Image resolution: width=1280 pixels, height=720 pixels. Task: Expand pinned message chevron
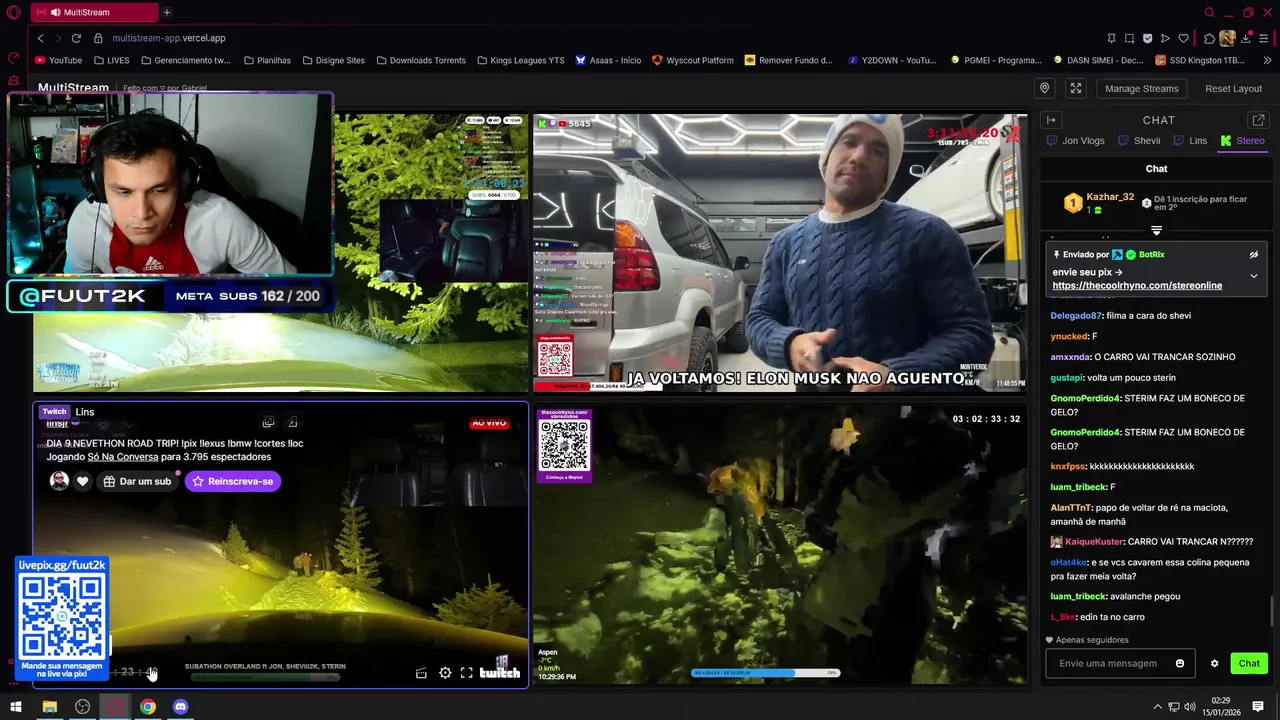pos(1253,276)
